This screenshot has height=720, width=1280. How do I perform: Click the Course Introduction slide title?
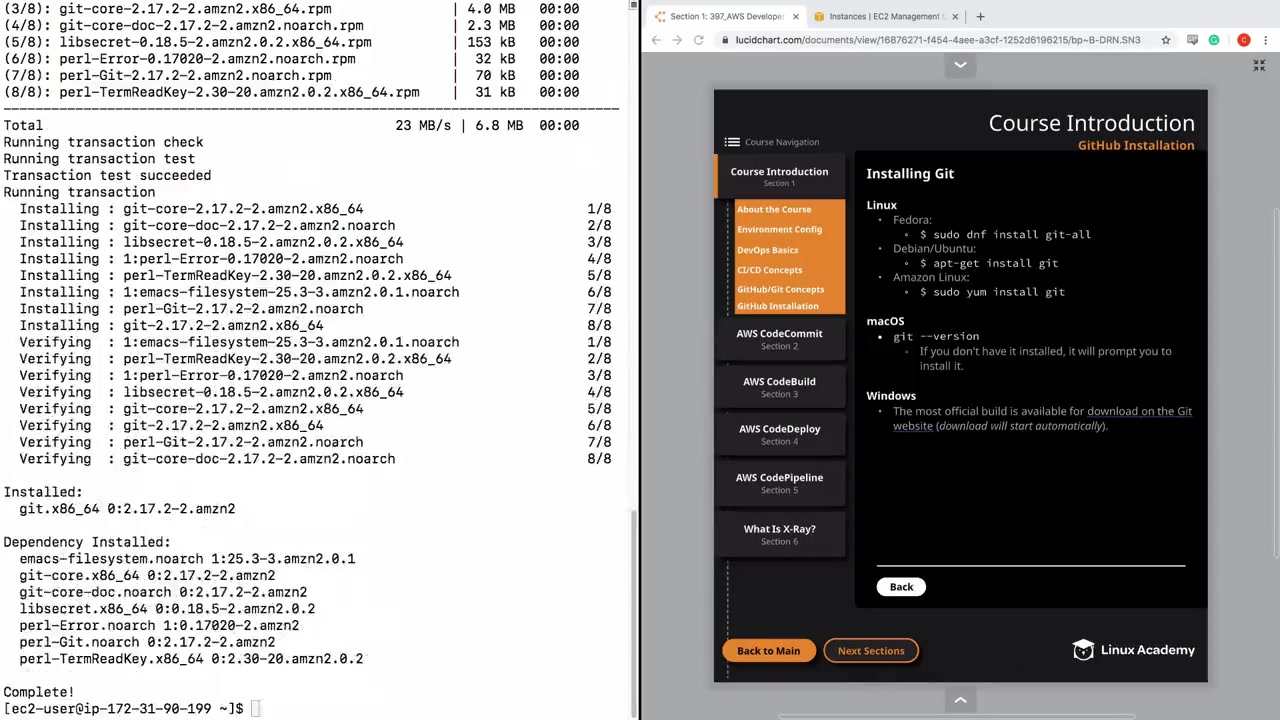click(x=1092, y=123)
